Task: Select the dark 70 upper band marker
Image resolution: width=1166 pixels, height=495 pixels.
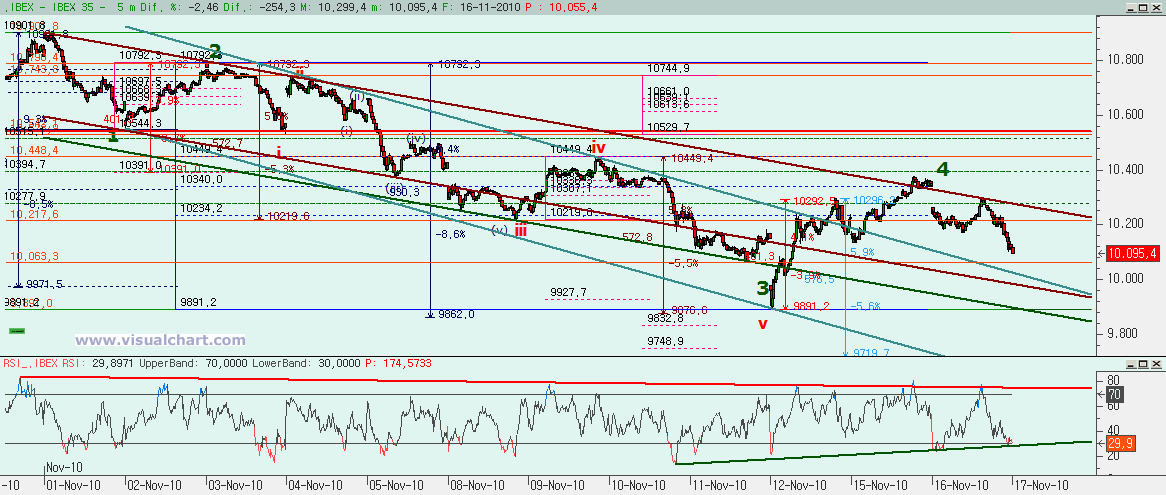Action: (x=1115, y=395)
